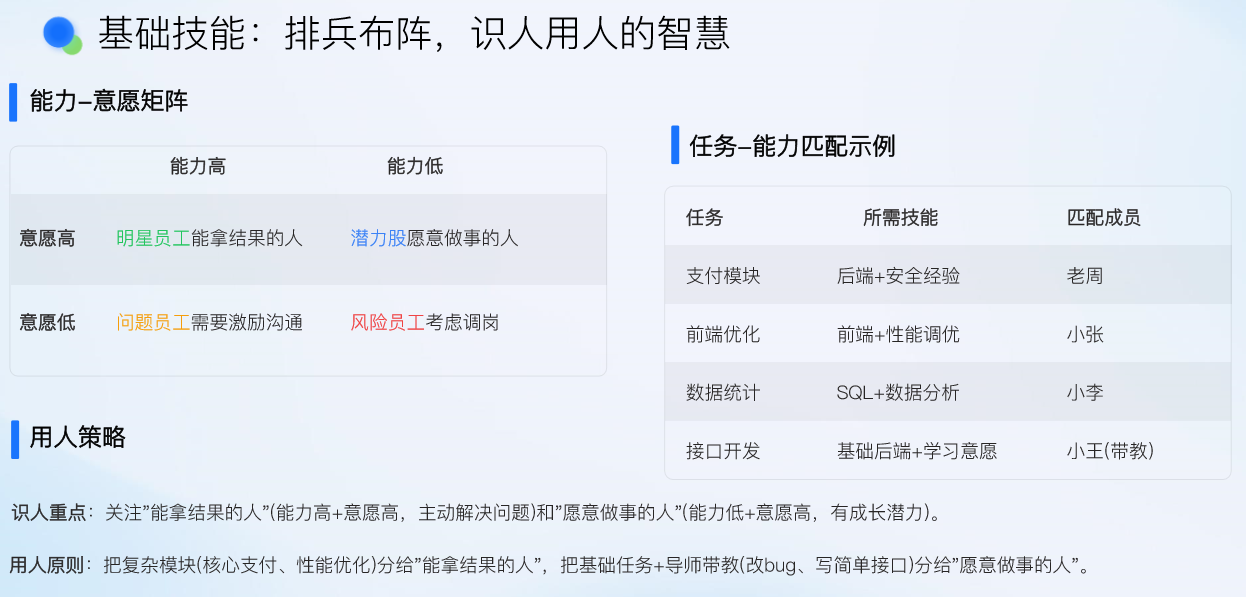1246x597 pixels.
Task: Click the 匹配成员 column header
Action: 1103,217
